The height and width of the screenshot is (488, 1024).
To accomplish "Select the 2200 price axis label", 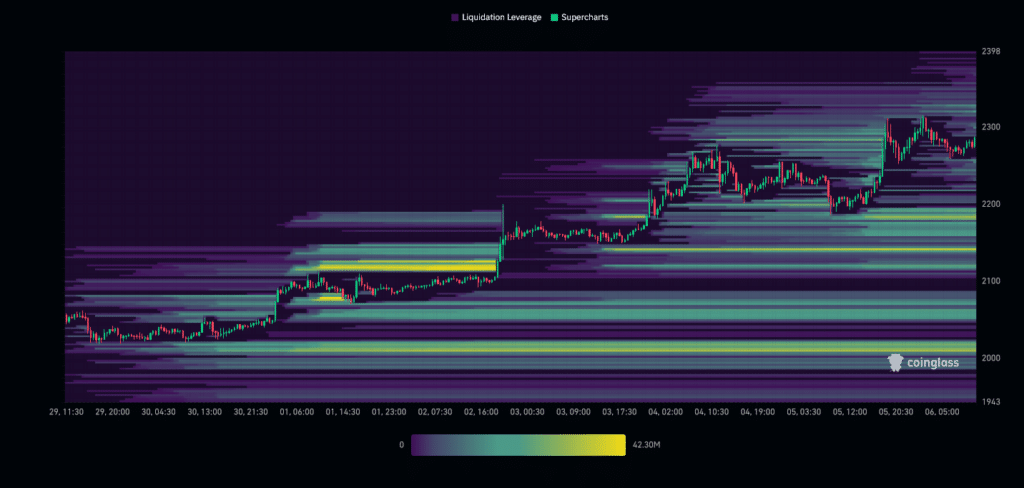I will (990, 204).
